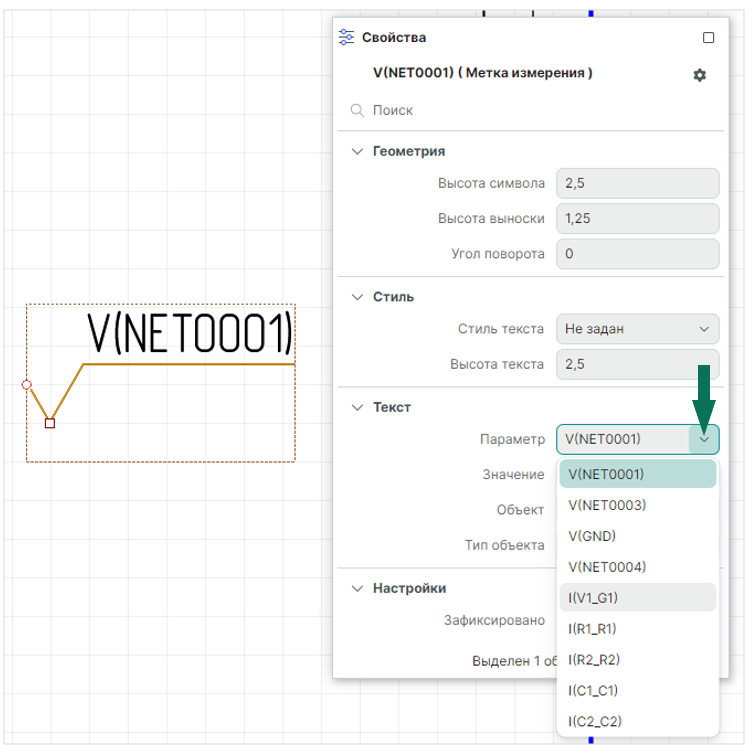The image size is (753, 753).
Task: Open the properties panel settings gear
Action: (x=700, y=75)
